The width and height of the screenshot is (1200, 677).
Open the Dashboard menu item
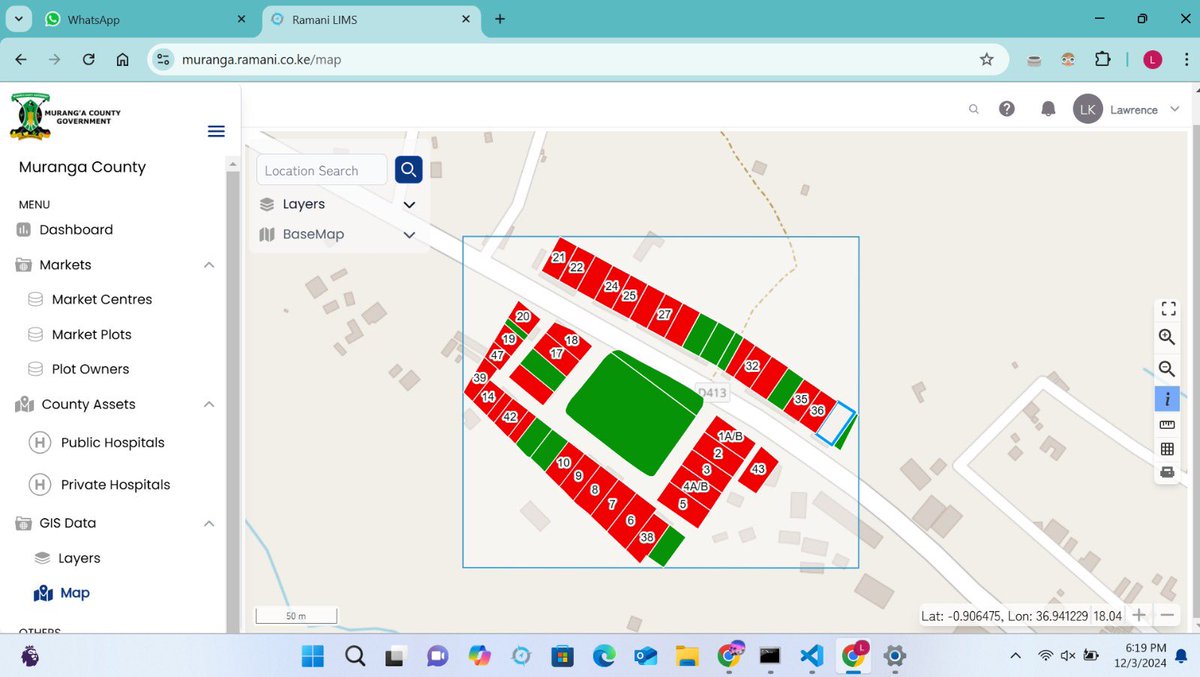coord(76,229)
